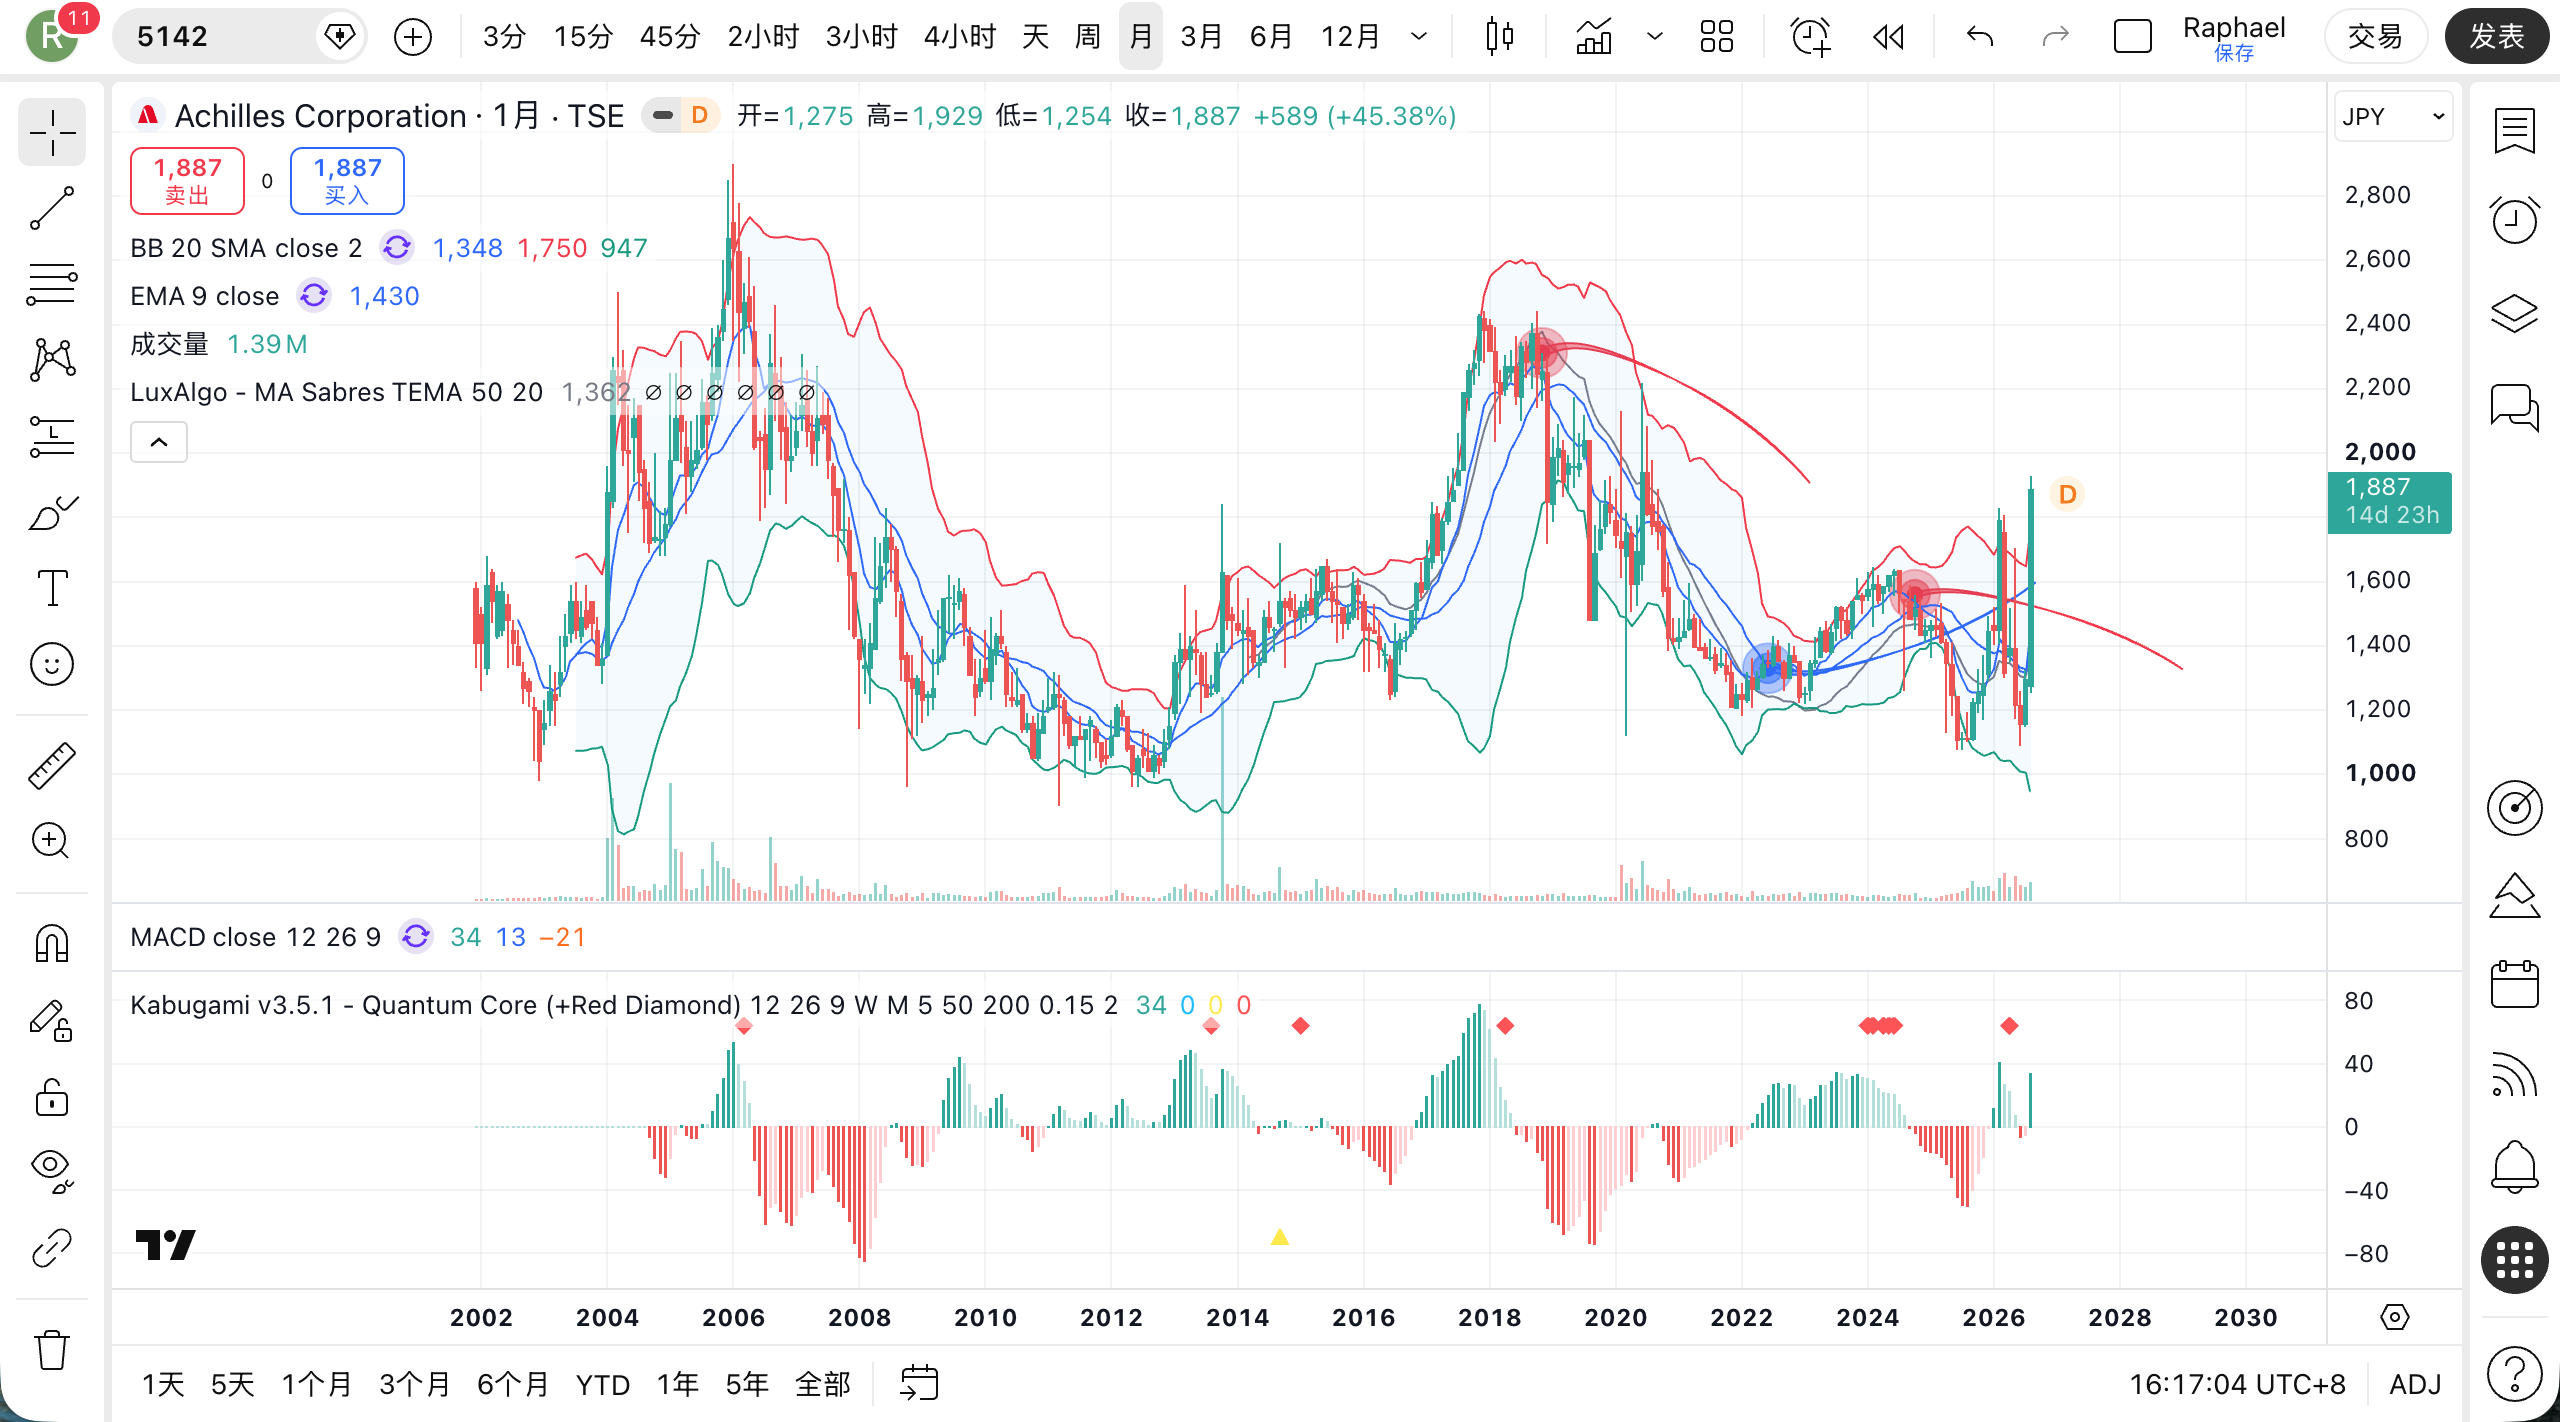Add symbol with the plus button
This screenshot has width=2560, height=1422.
(x=412, y=37)
